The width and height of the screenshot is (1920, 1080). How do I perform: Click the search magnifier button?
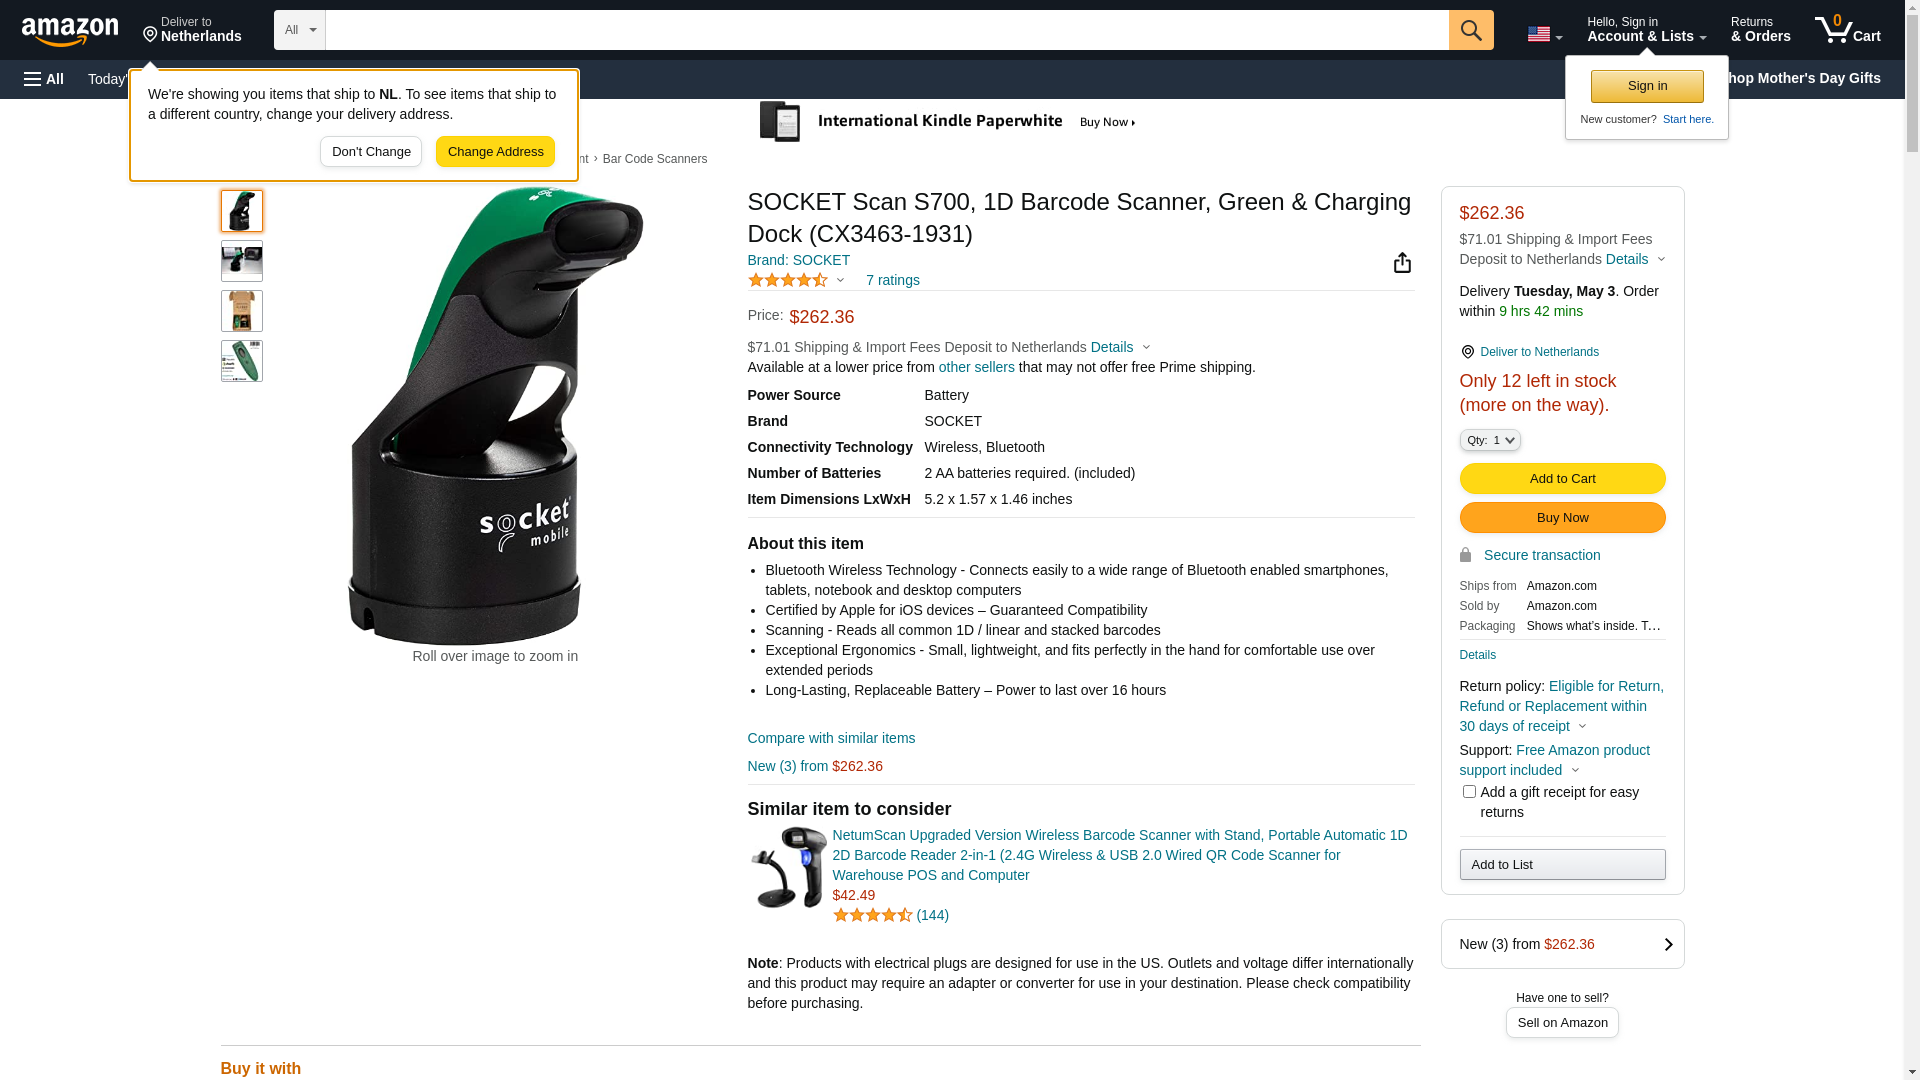tap(1471, 30)
